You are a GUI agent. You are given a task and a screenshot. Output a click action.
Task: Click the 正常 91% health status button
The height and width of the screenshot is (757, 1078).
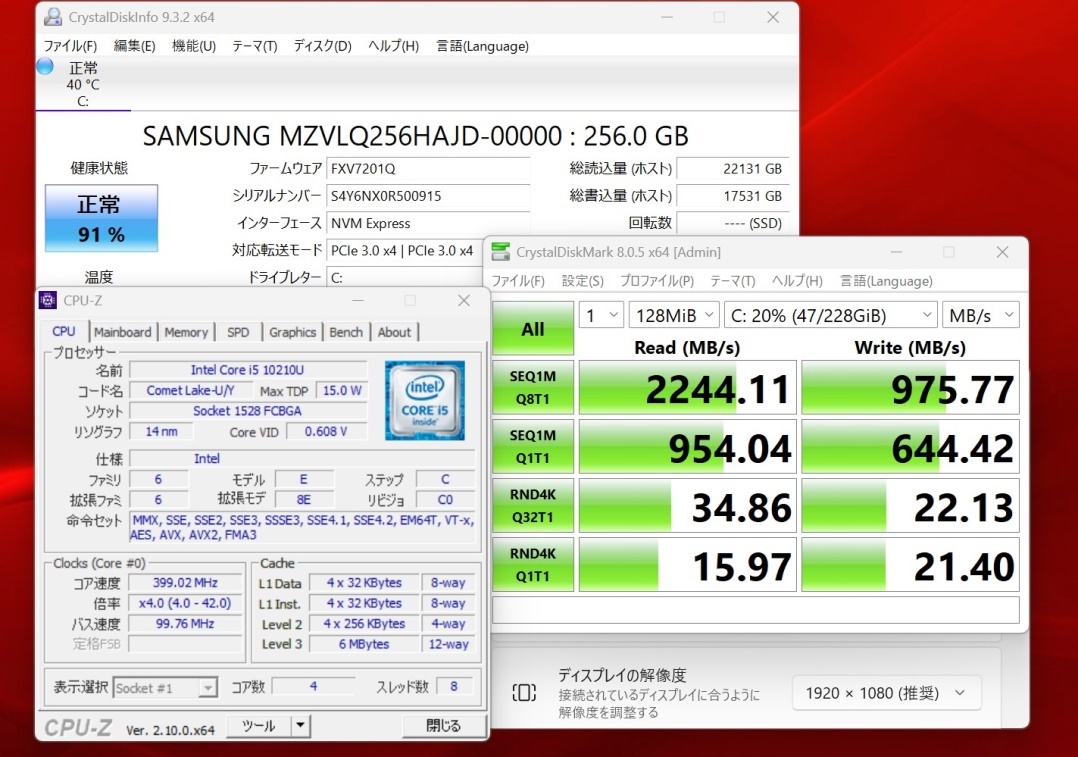click(101, 218)
